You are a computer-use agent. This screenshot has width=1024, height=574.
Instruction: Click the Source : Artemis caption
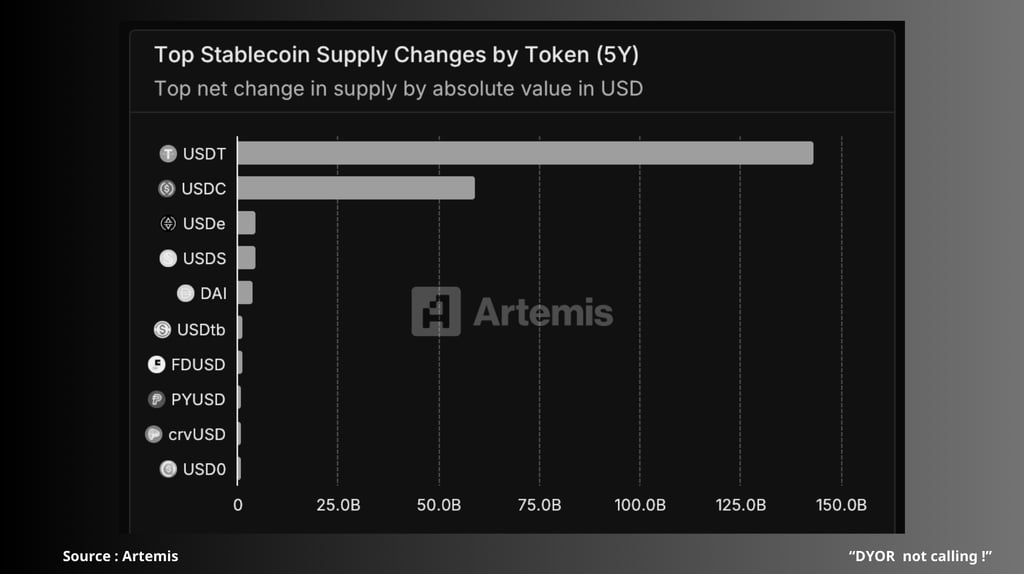(x=120, y=556)
